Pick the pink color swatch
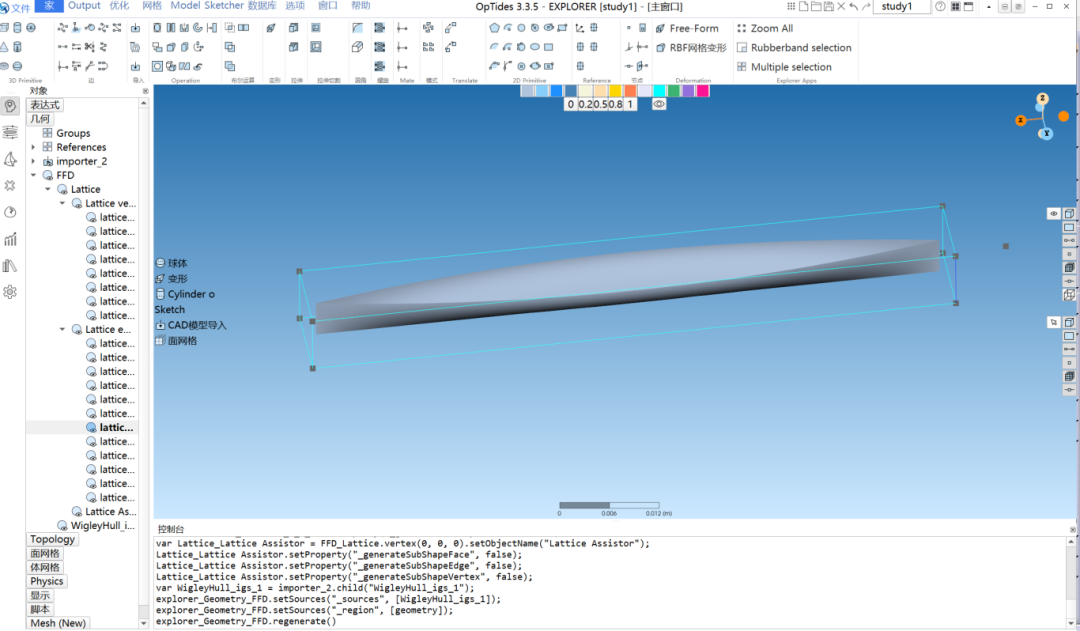The width and height of the screenshot is (1080, 631). click(x=703, y=91)
